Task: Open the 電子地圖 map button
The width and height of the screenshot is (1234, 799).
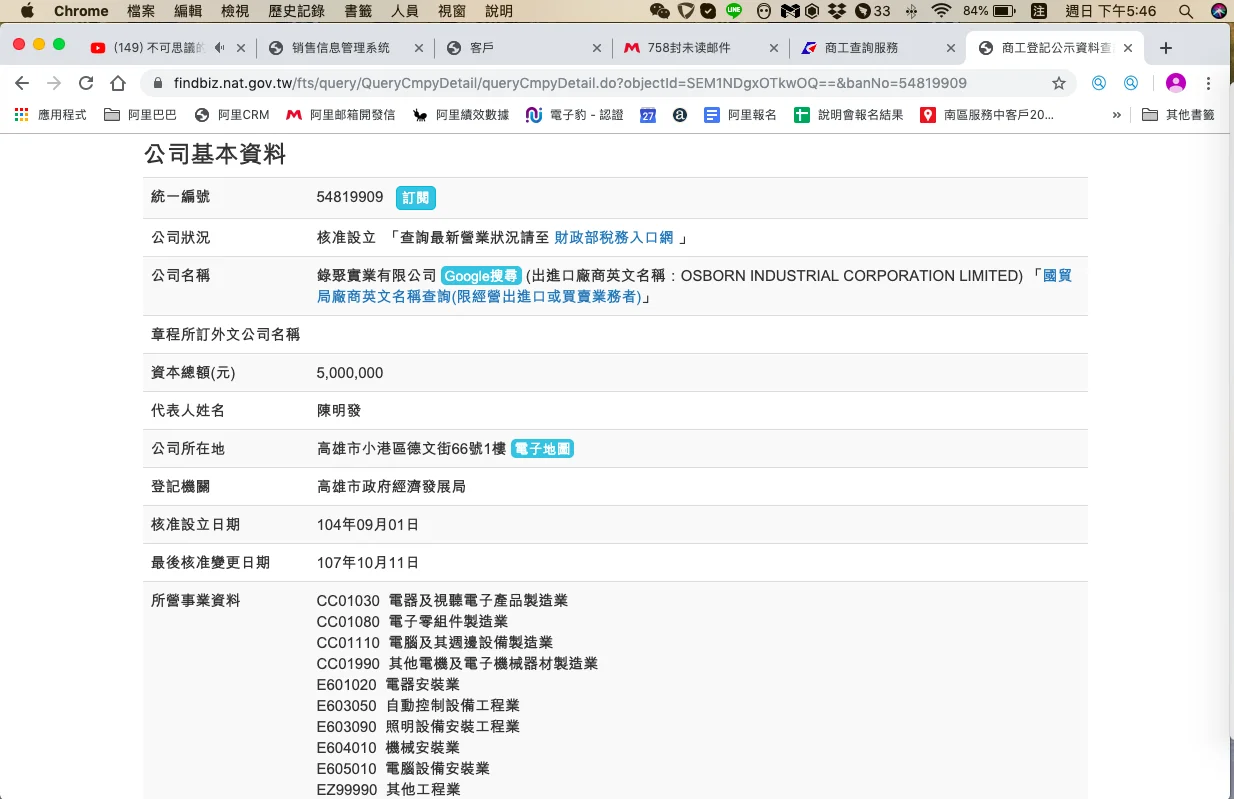Action: 542,449
